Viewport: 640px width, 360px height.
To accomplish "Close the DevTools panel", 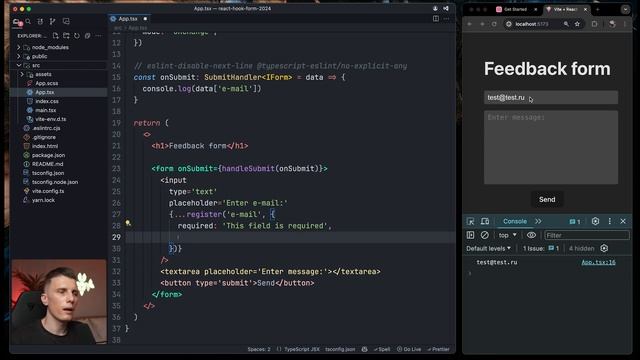I will [x=623, y=221].
